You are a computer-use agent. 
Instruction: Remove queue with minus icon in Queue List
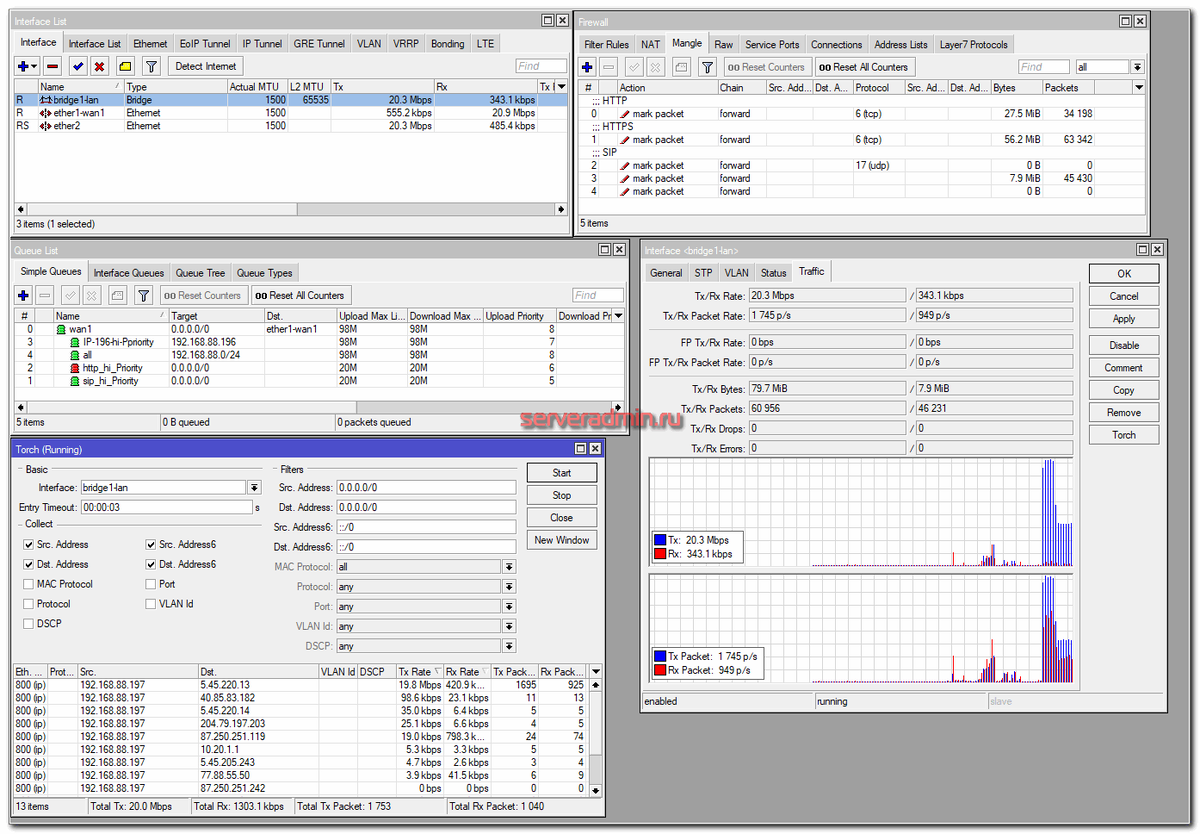[x=45, y=295]
